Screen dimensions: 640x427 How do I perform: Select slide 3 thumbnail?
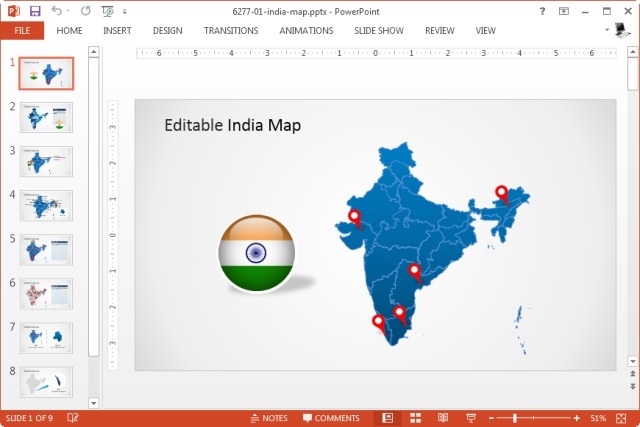coord(46,162)
